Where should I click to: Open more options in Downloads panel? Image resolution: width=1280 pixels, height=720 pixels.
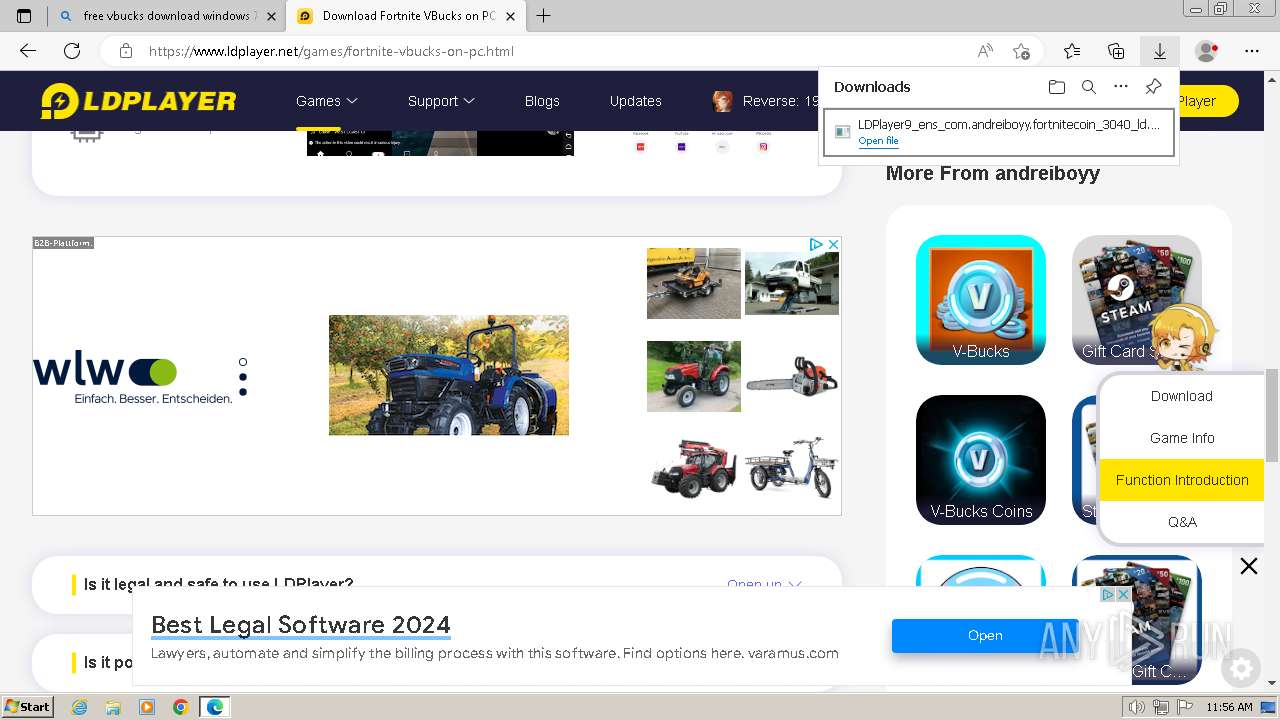pyautogui.click(x=1121, y=87)
